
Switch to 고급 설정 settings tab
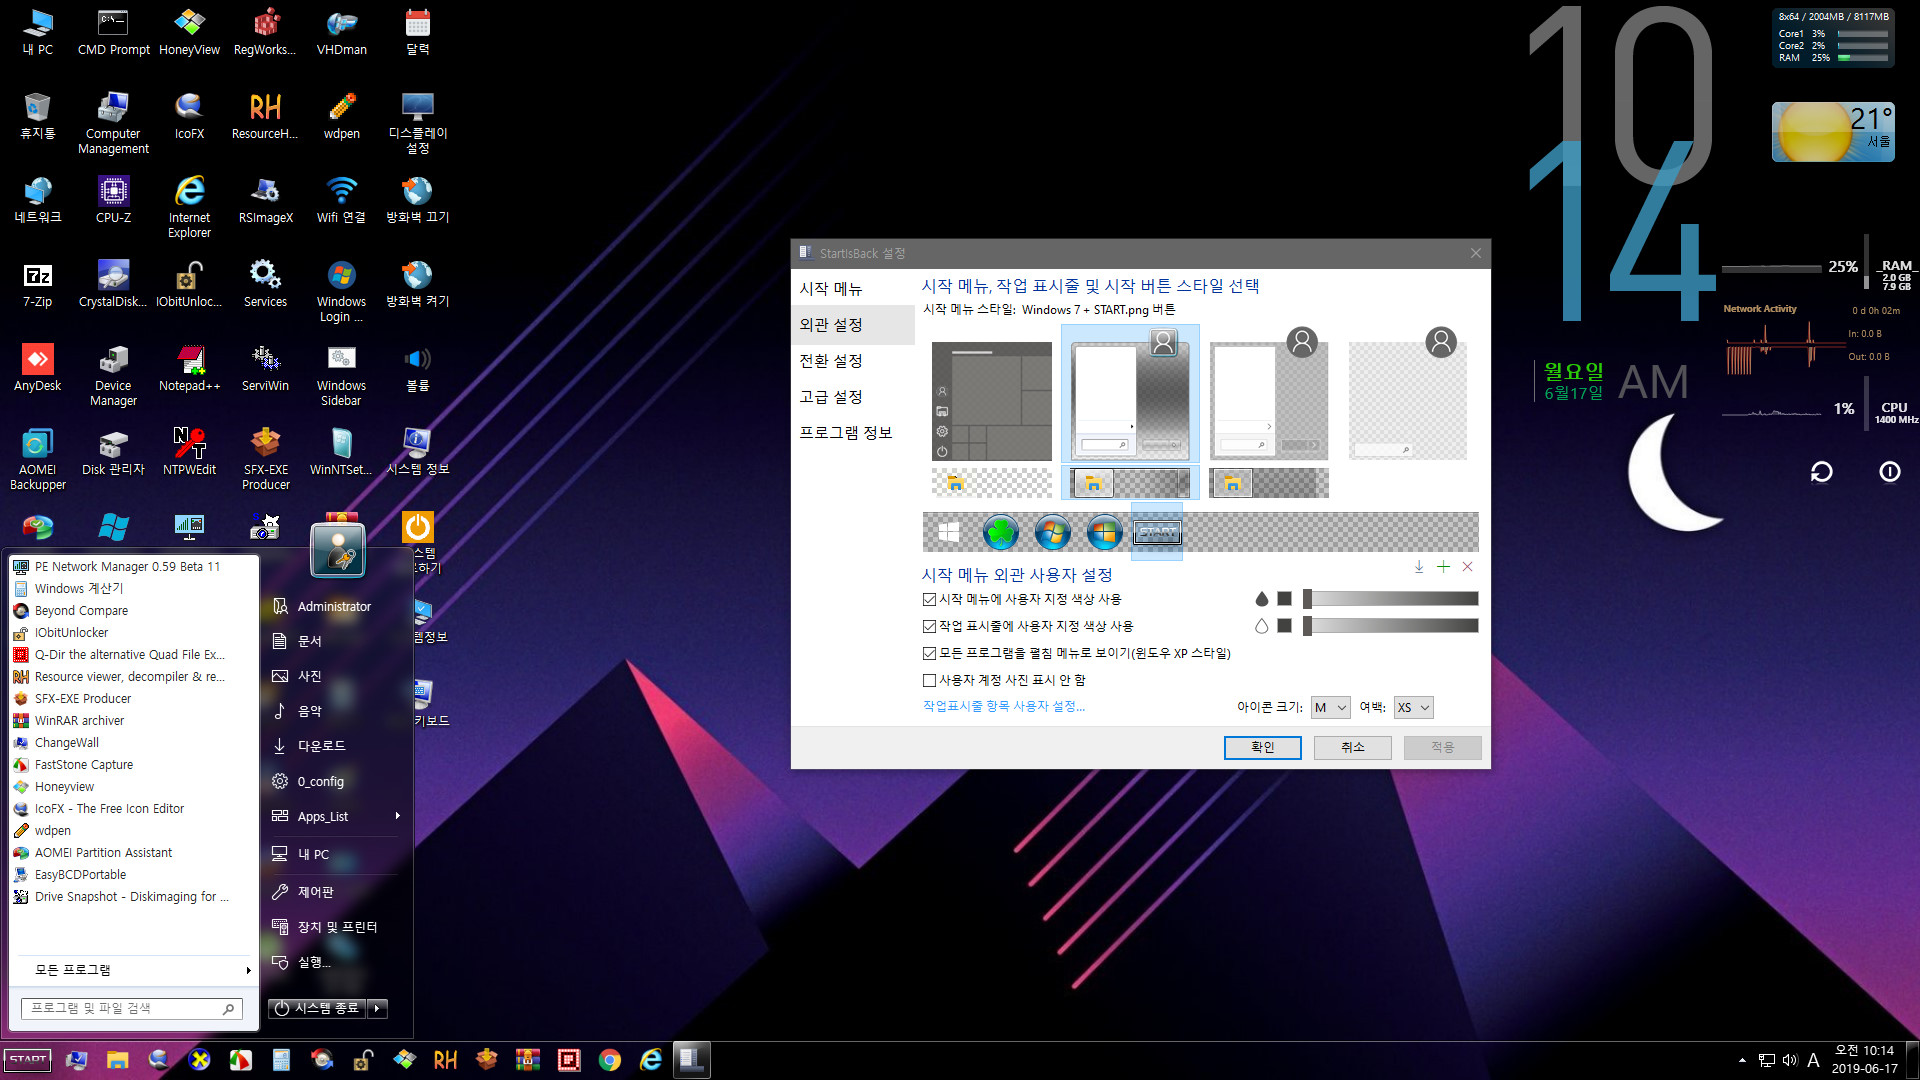[x=853, y=396]
